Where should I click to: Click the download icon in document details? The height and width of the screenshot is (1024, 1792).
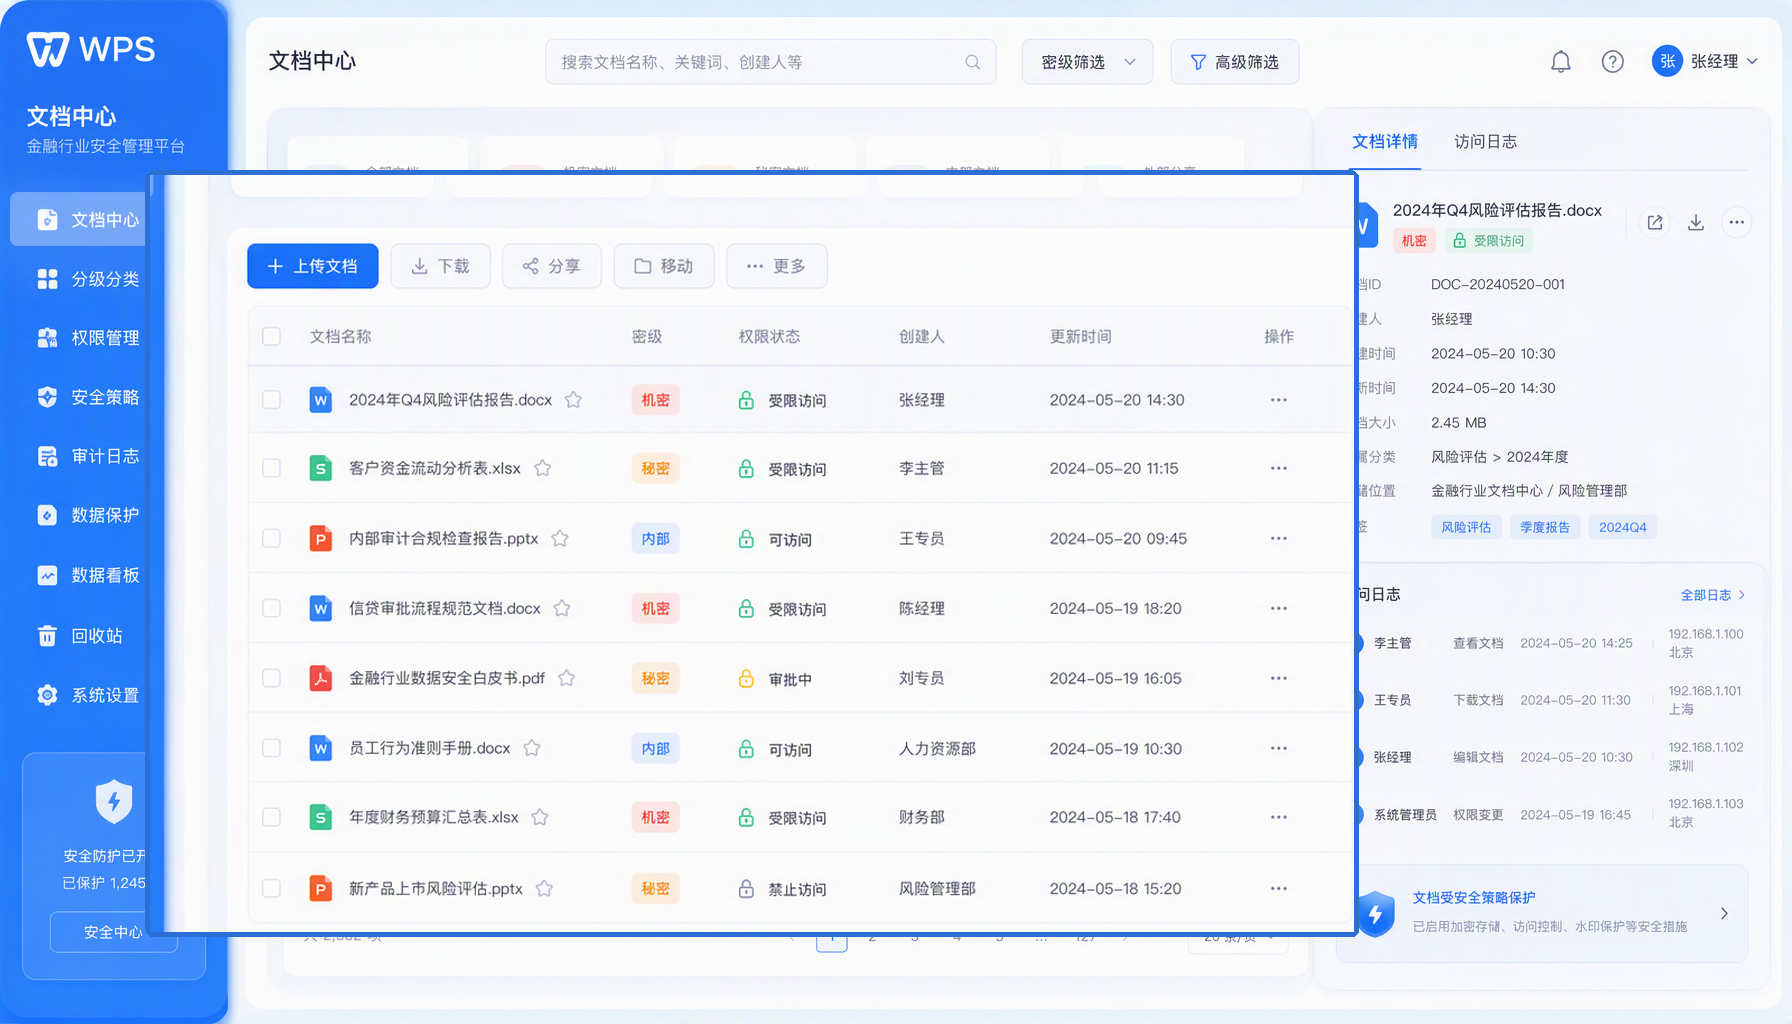1695,223
